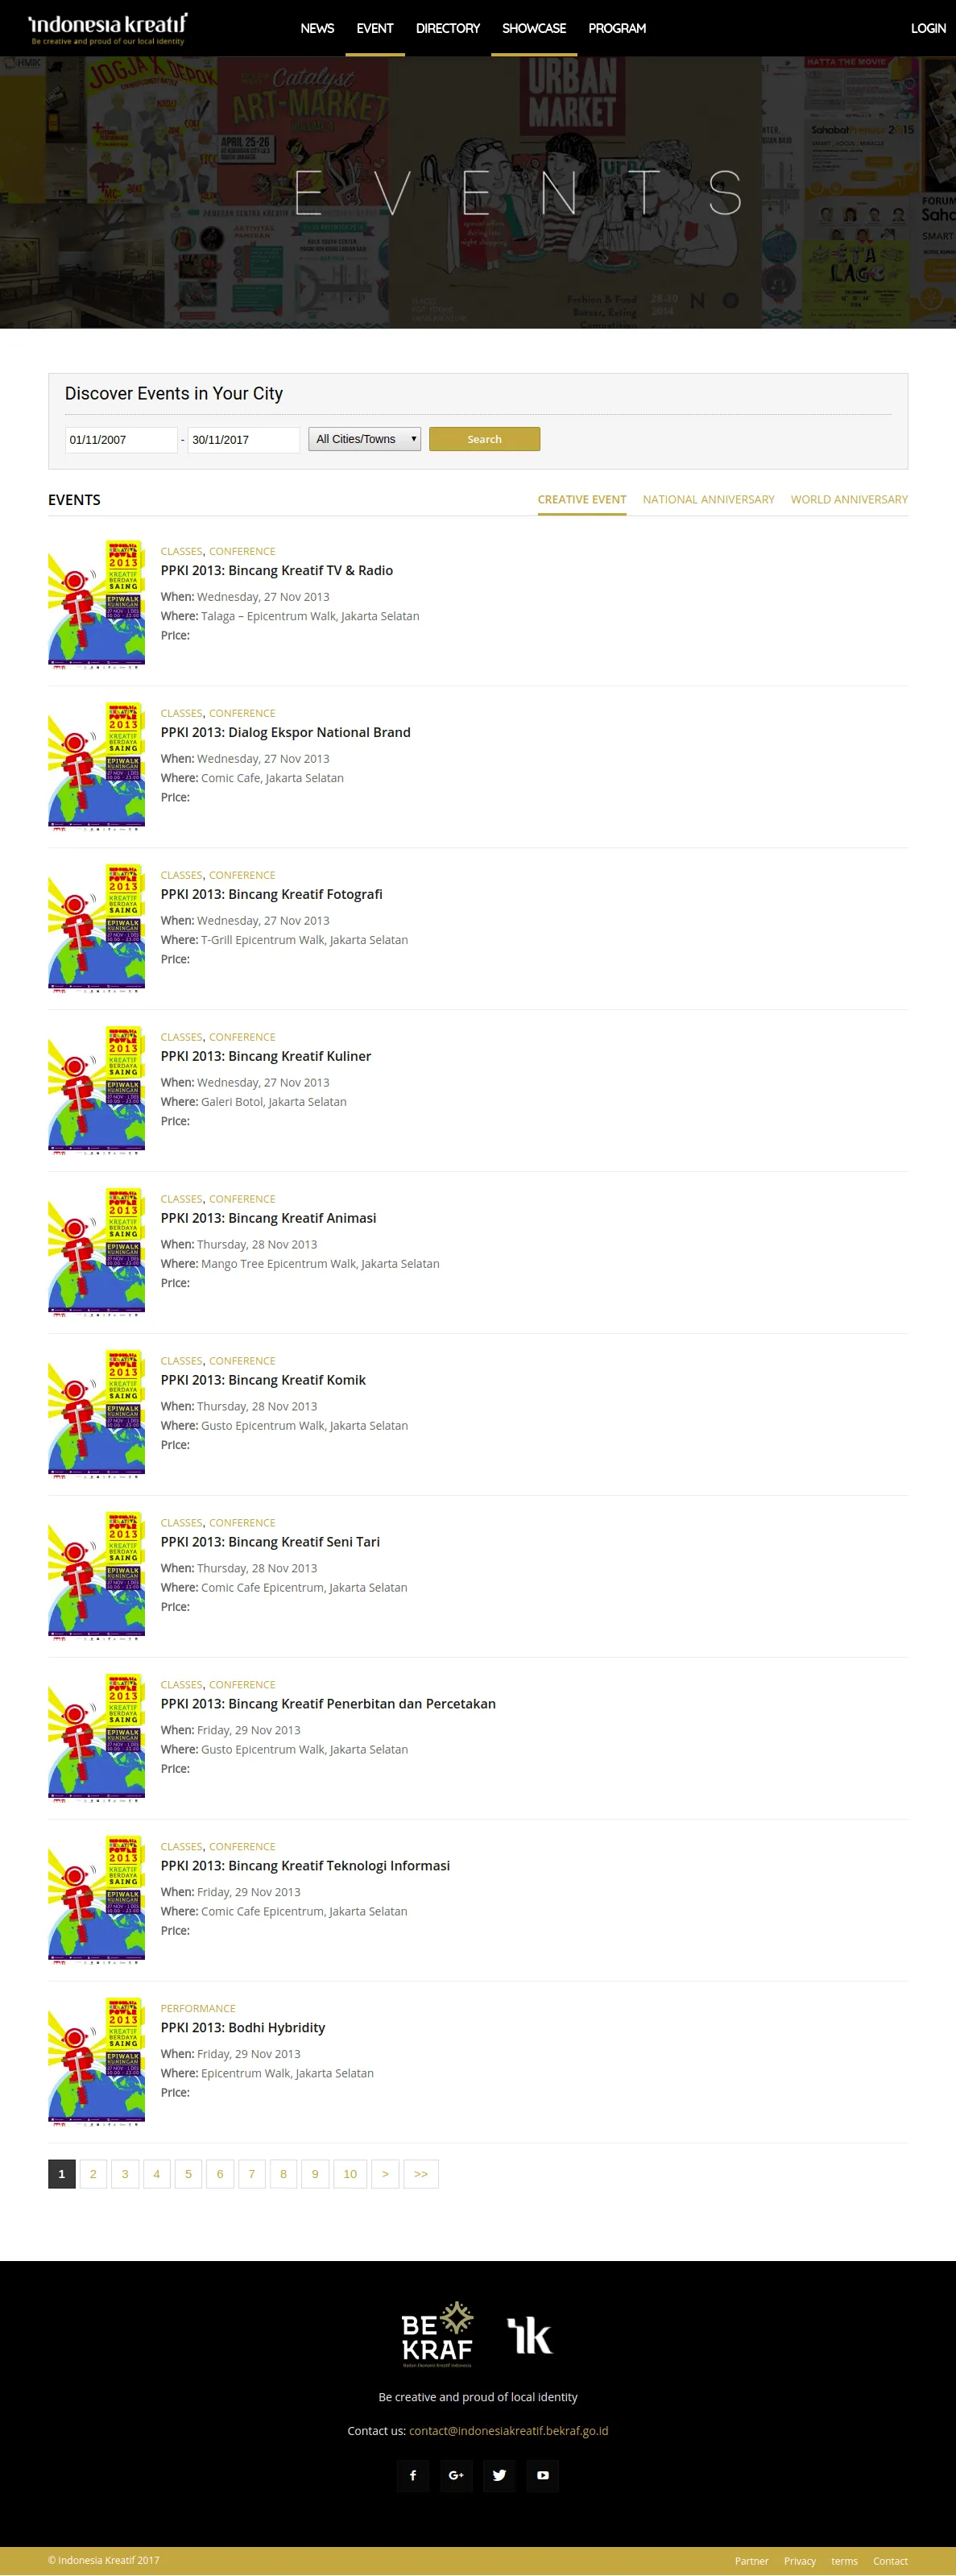Click the IK logo in the footer
The height and width of the screenshot is (2576, 956).
(530, 2336)
